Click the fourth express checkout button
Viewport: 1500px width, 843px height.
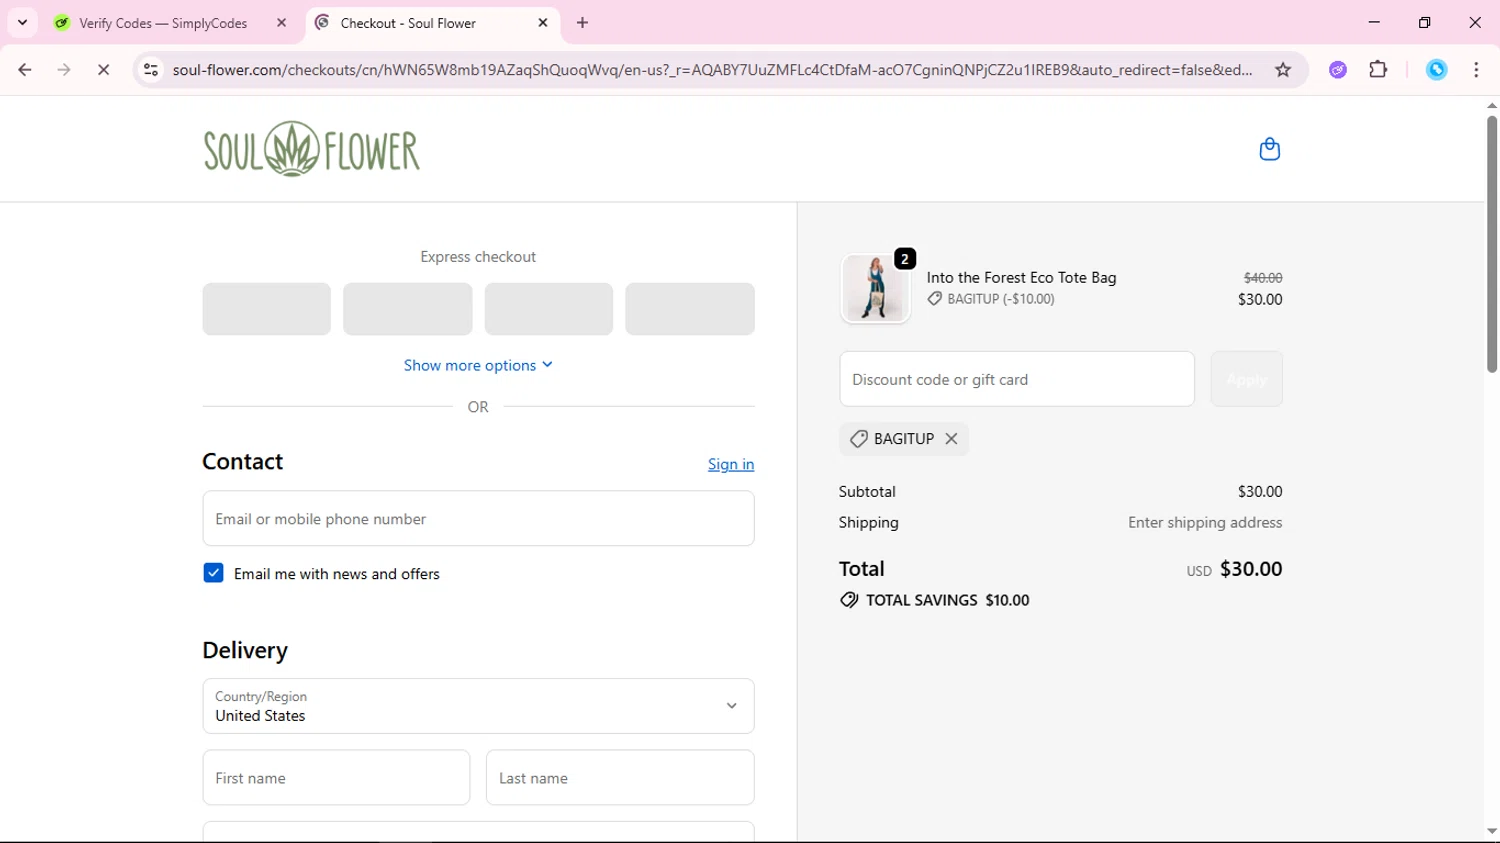tap(690, 309)
